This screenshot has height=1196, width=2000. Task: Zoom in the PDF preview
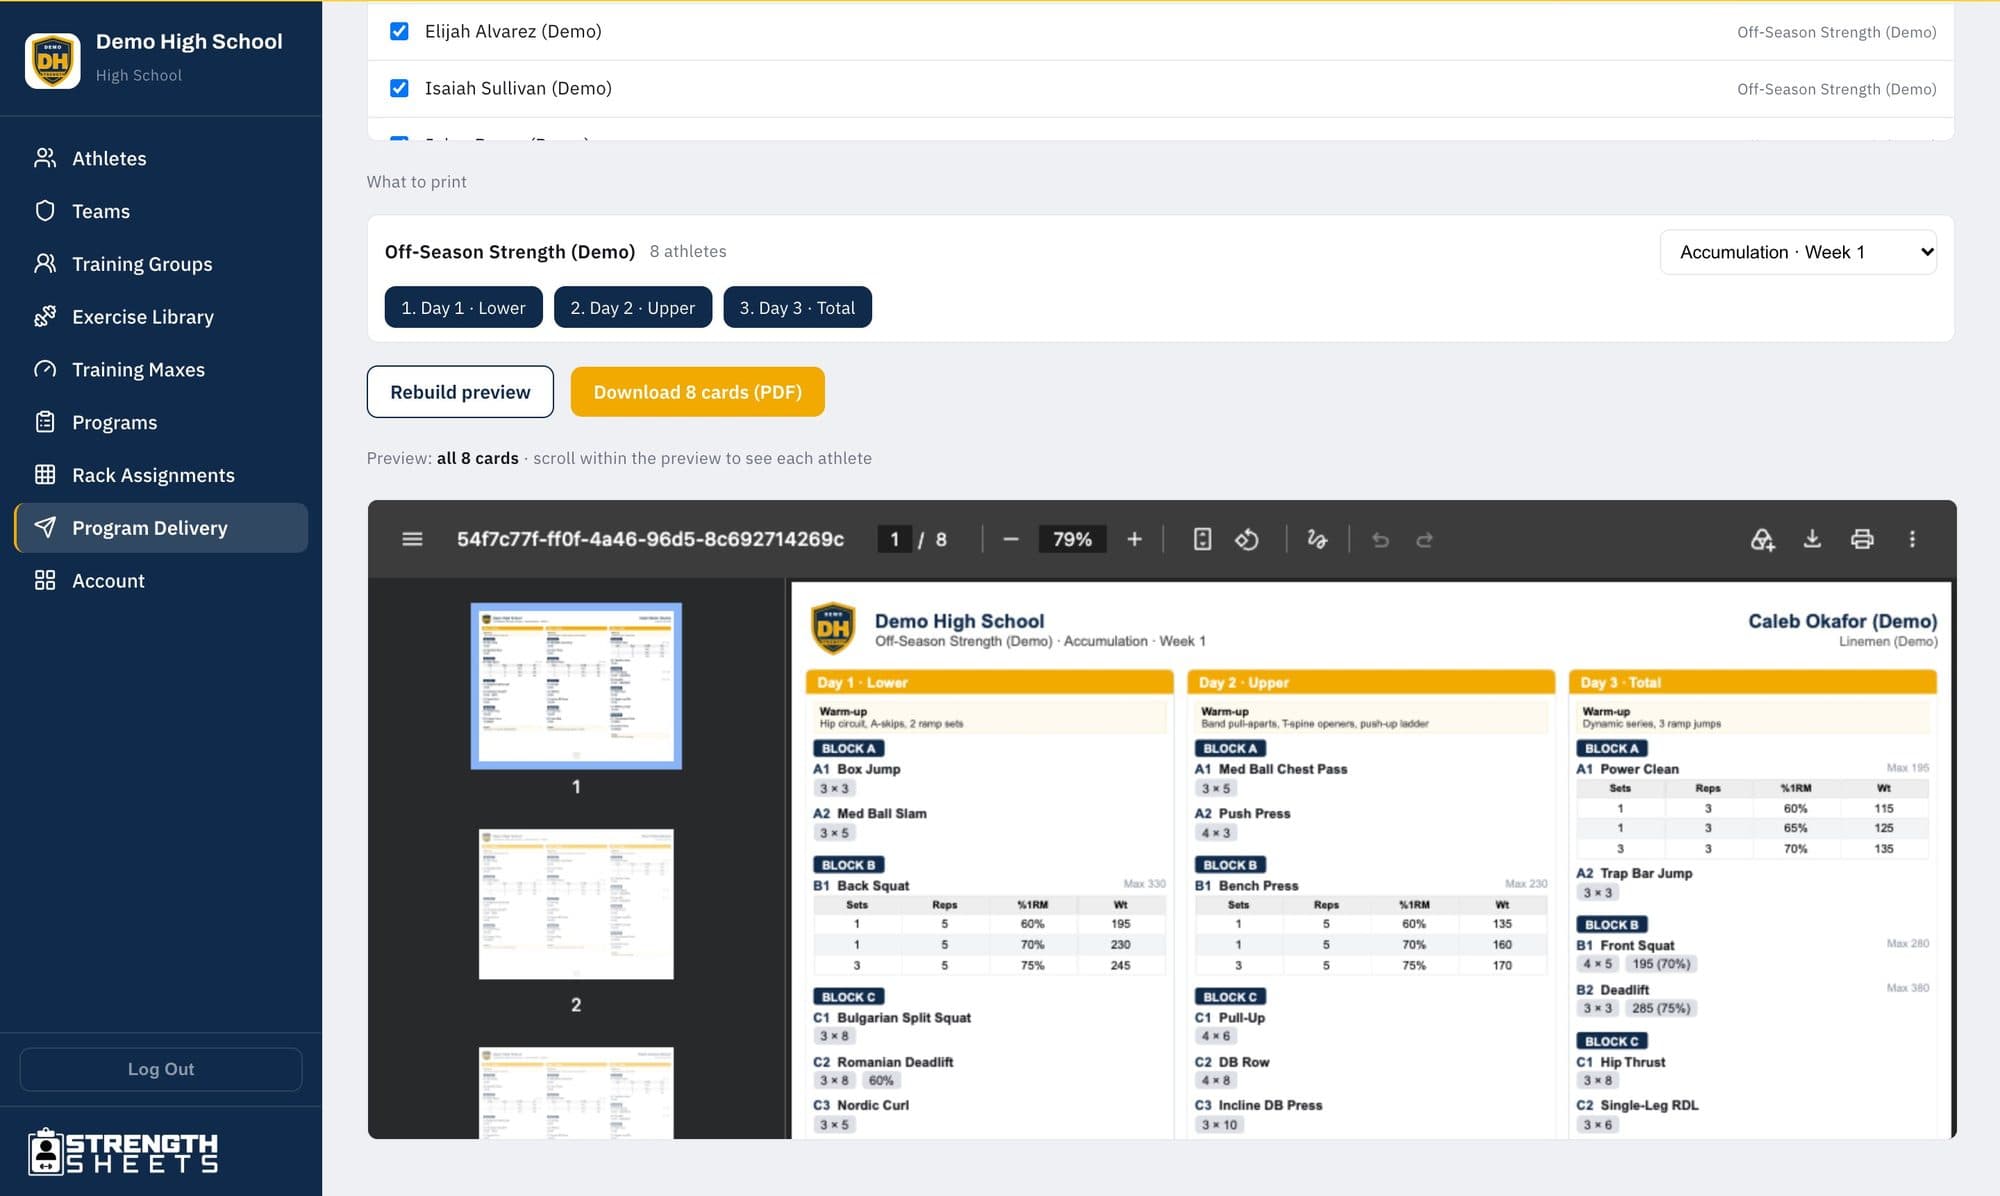click(1134, 539)
